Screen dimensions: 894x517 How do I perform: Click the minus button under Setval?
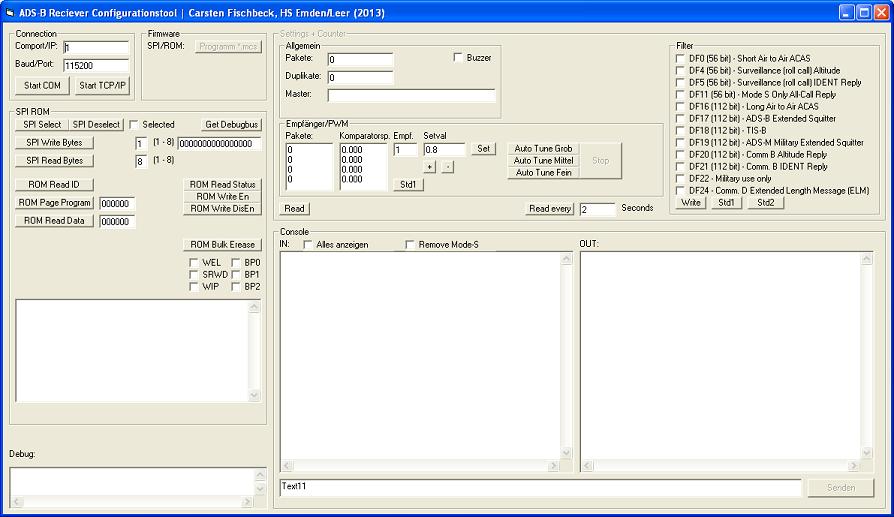(x=448, y=167)
